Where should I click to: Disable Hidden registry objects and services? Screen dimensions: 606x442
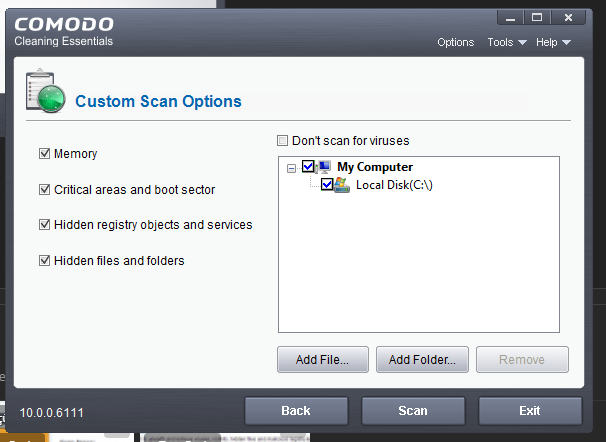point(44,225)
